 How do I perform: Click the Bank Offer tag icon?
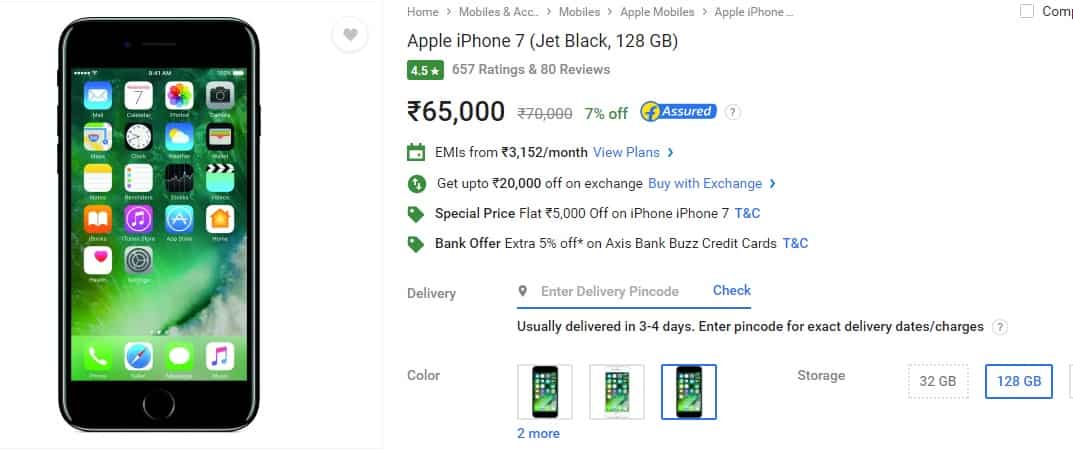(415, 244)
